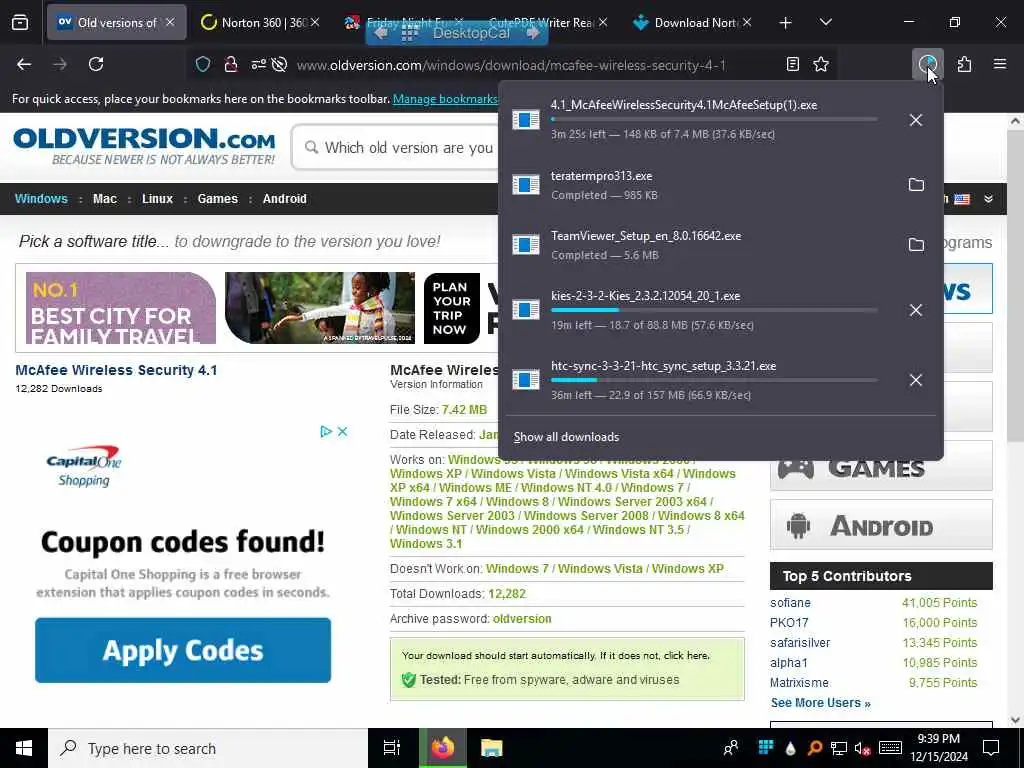Image resolution: width=1024 pixels, height=768 pixels.
Task: Reload the current page
Action: pos(96,64)
